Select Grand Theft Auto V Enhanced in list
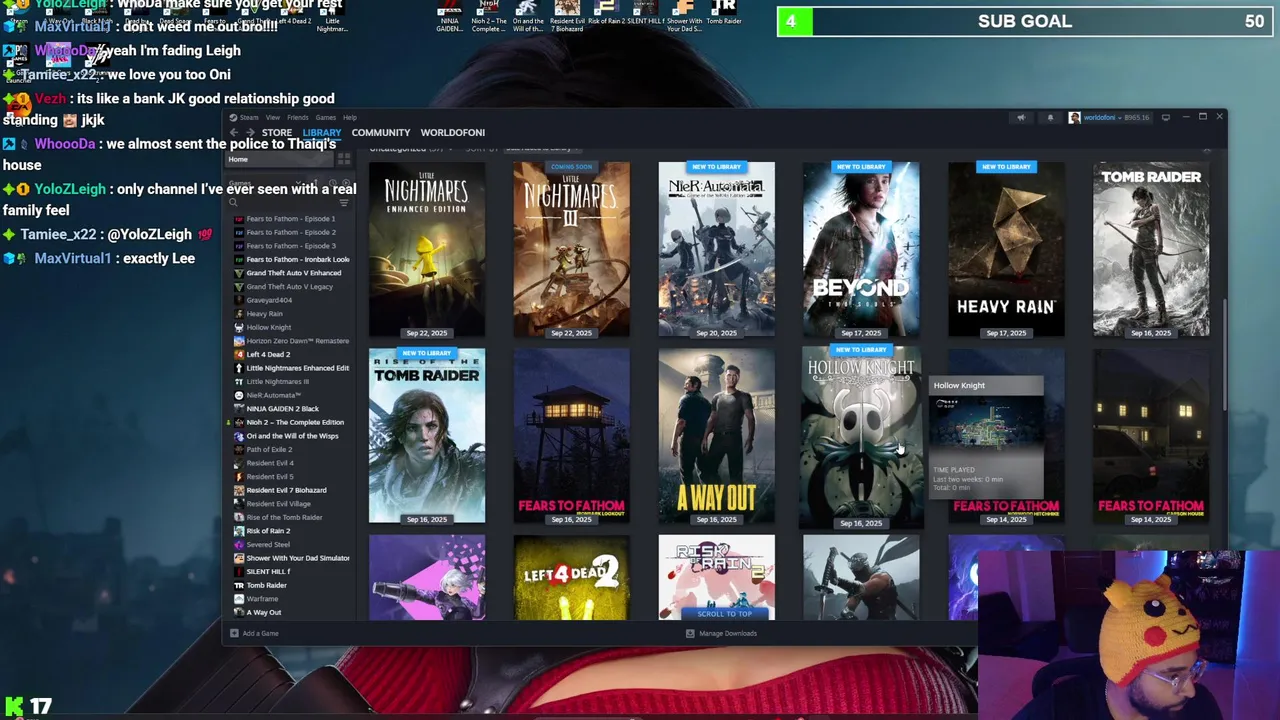Screen dimensions: 1280x720 pos(294,273)
